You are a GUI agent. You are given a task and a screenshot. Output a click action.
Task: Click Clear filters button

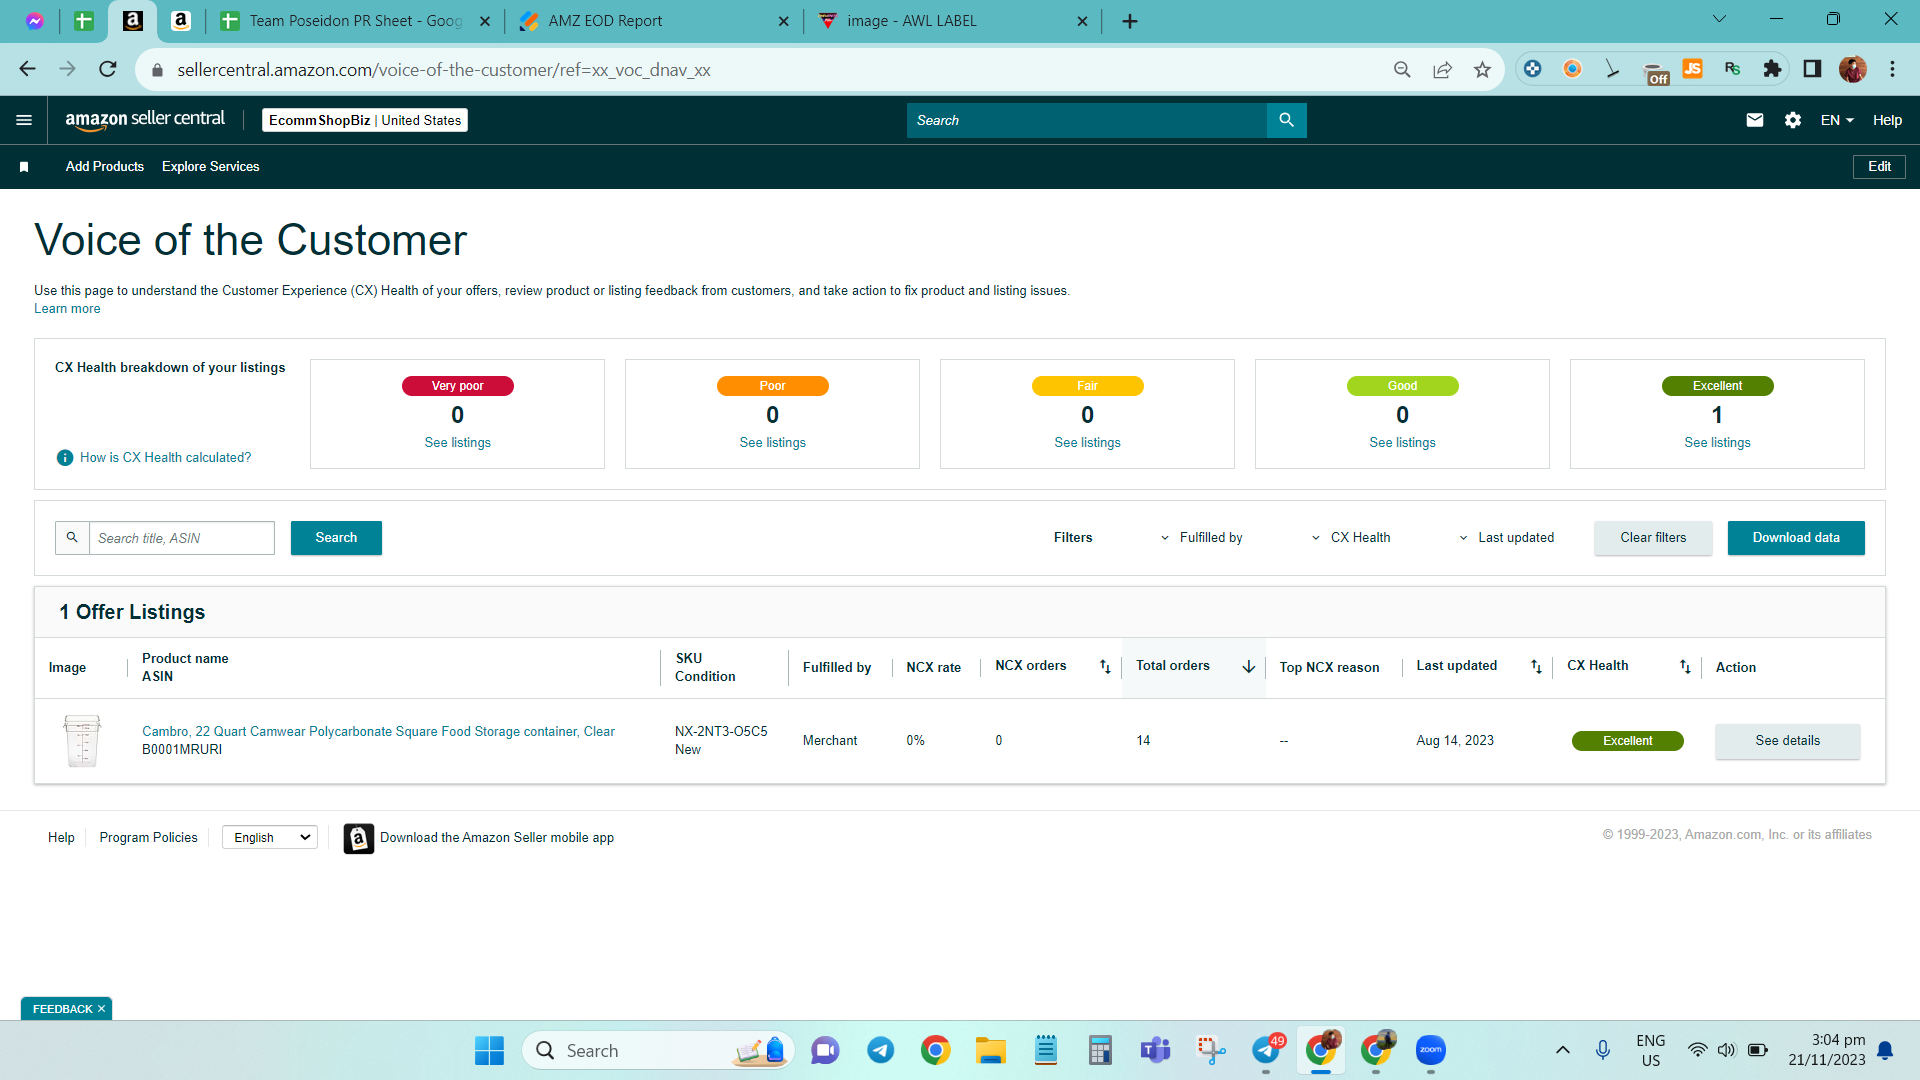click(1653, 538)
